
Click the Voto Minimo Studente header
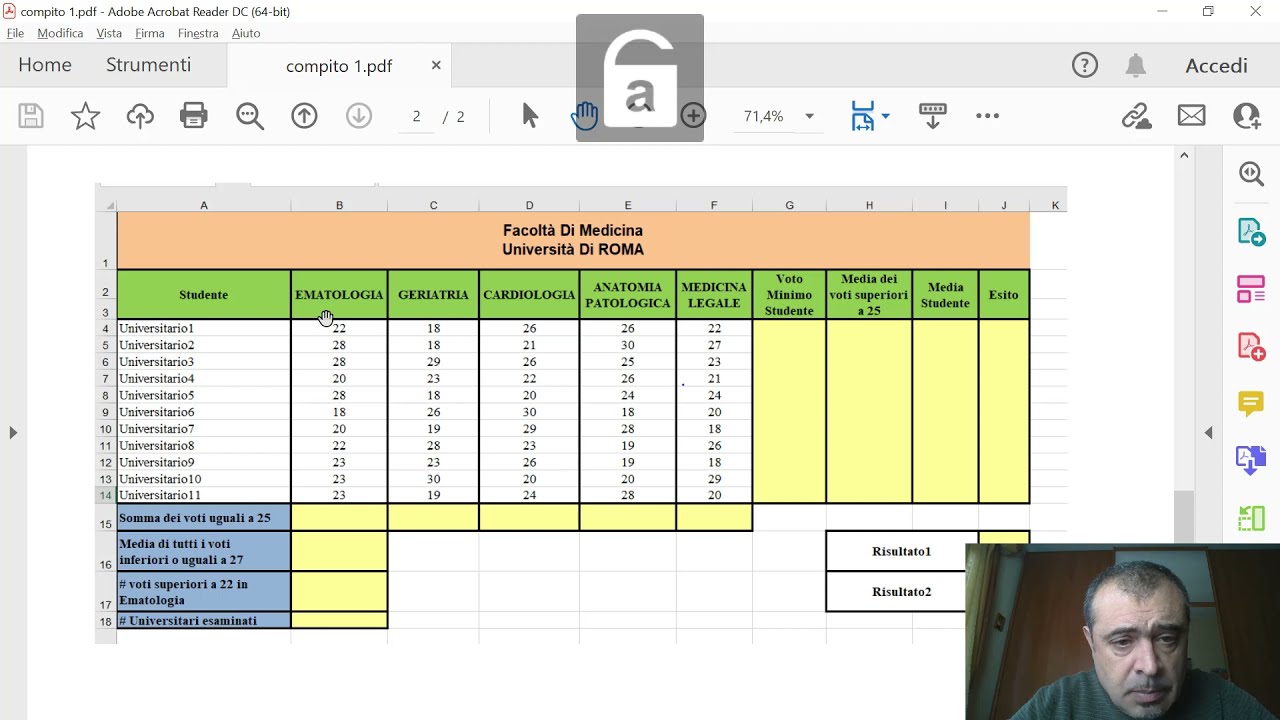click(x=789, y=295)
